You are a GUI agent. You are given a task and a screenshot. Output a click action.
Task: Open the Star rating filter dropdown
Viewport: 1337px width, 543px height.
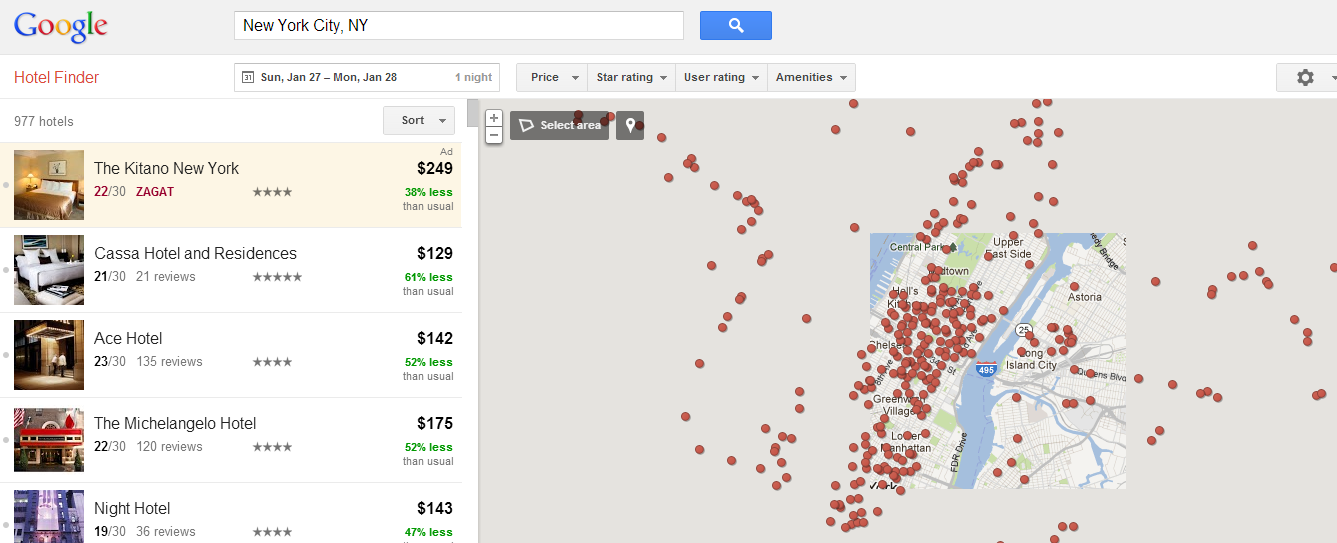click(x=632, y=77)
